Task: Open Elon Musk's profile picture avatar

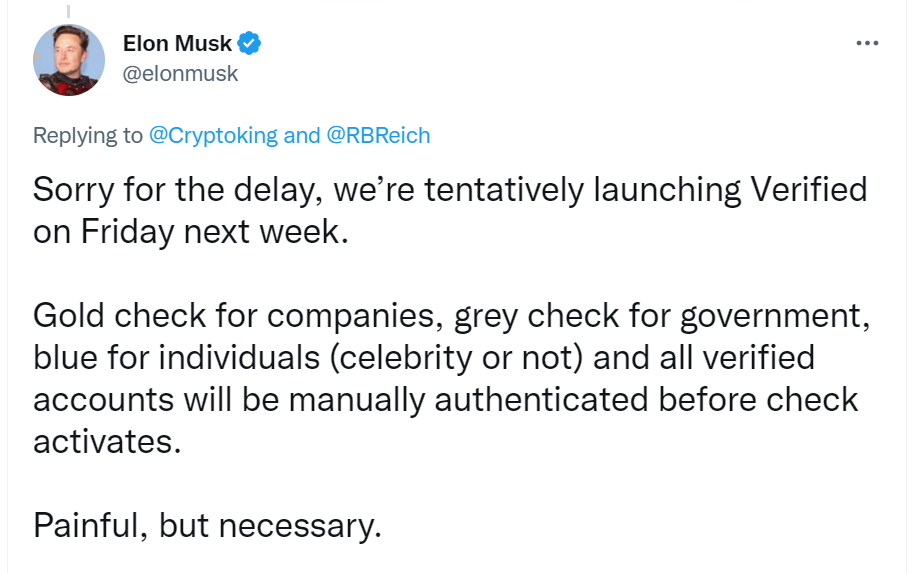Action: (x=68, y=59)
